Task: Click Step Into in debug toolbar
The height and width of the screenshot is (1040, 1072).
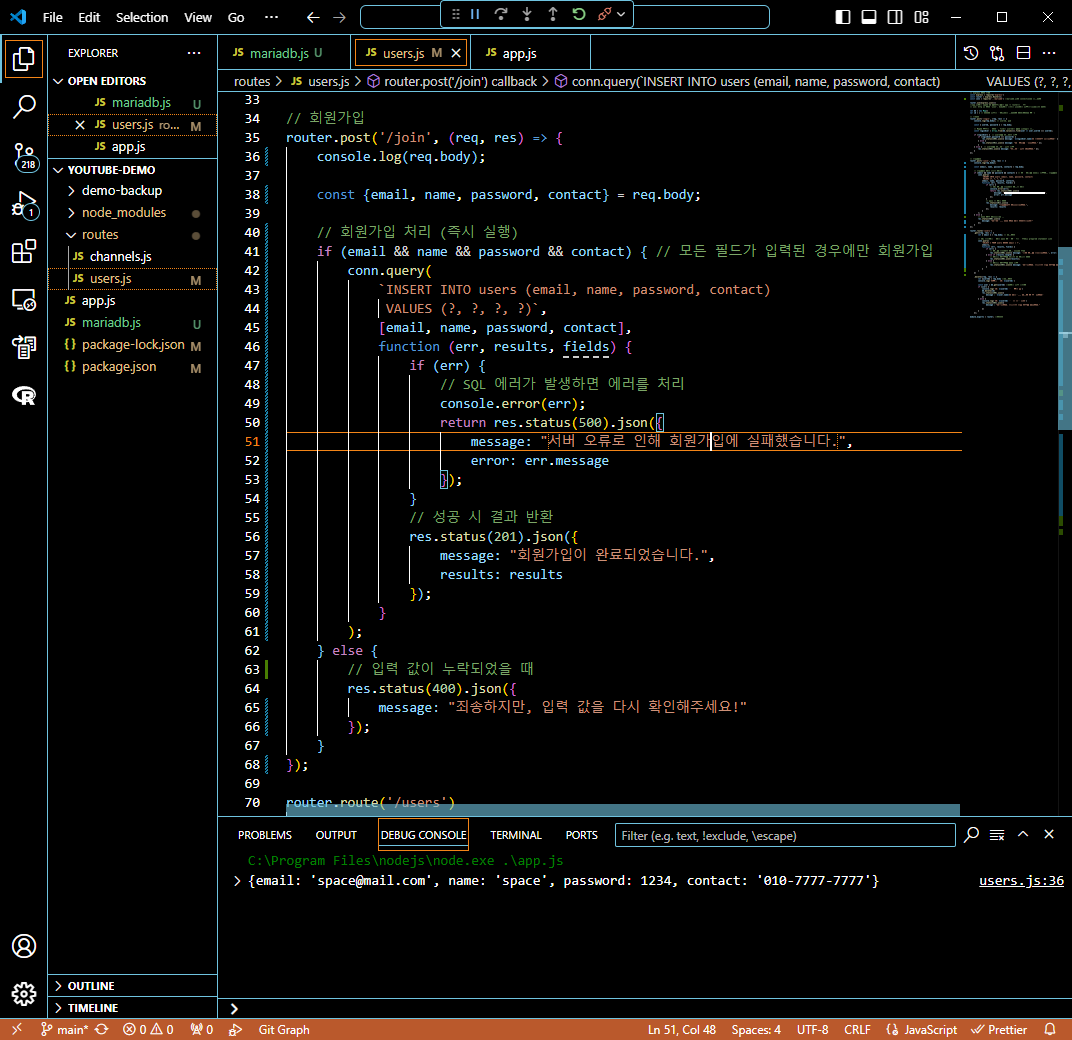Action: point(527,14)
